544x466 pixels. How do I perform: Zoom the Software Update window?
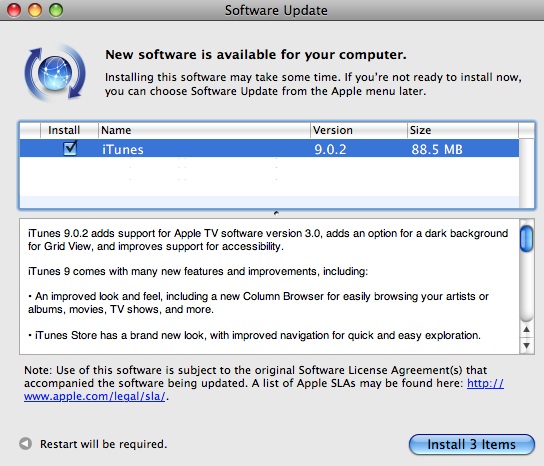56,10
